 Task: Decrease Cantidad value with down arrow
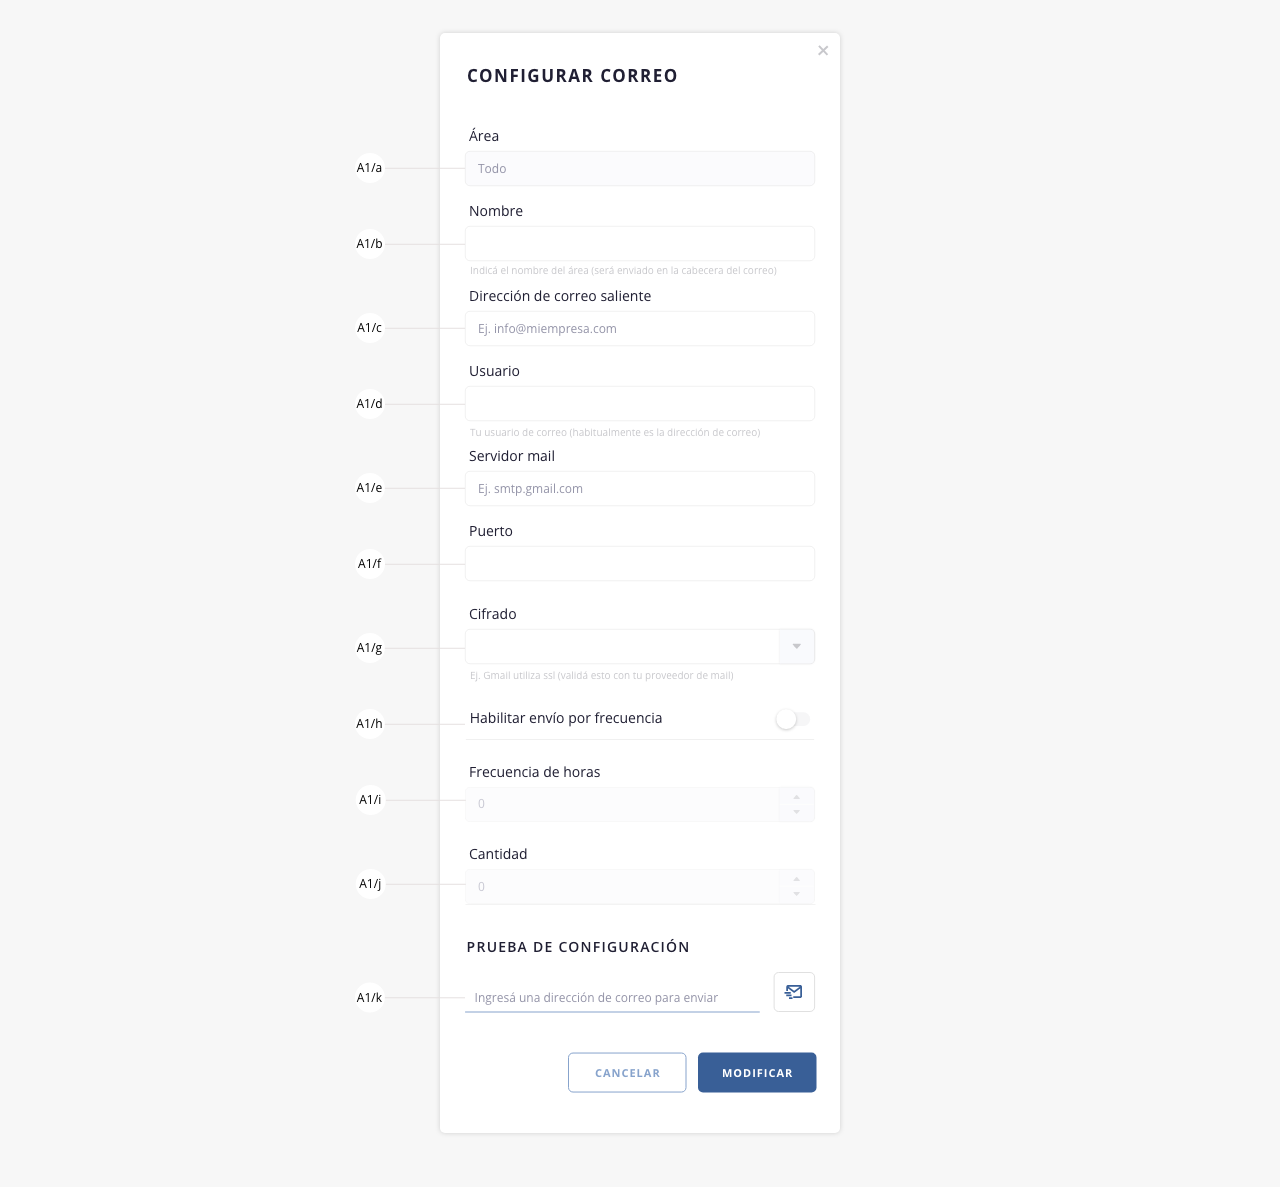tap(797, 894)
